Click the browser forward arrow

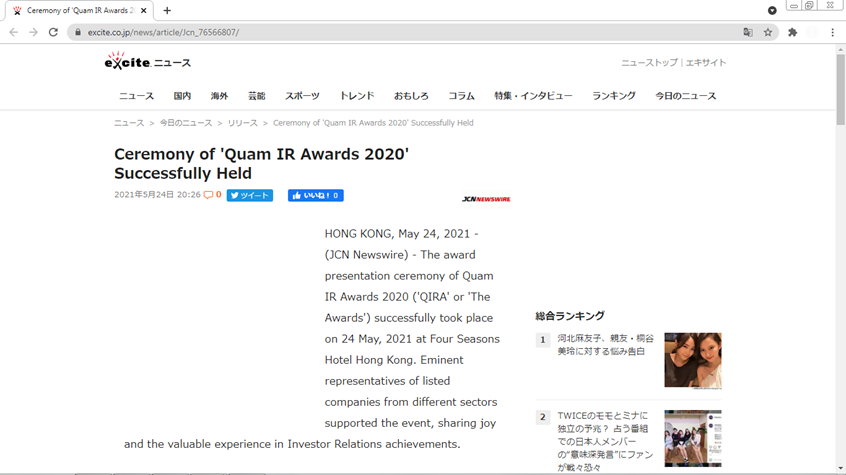point(33,32)
